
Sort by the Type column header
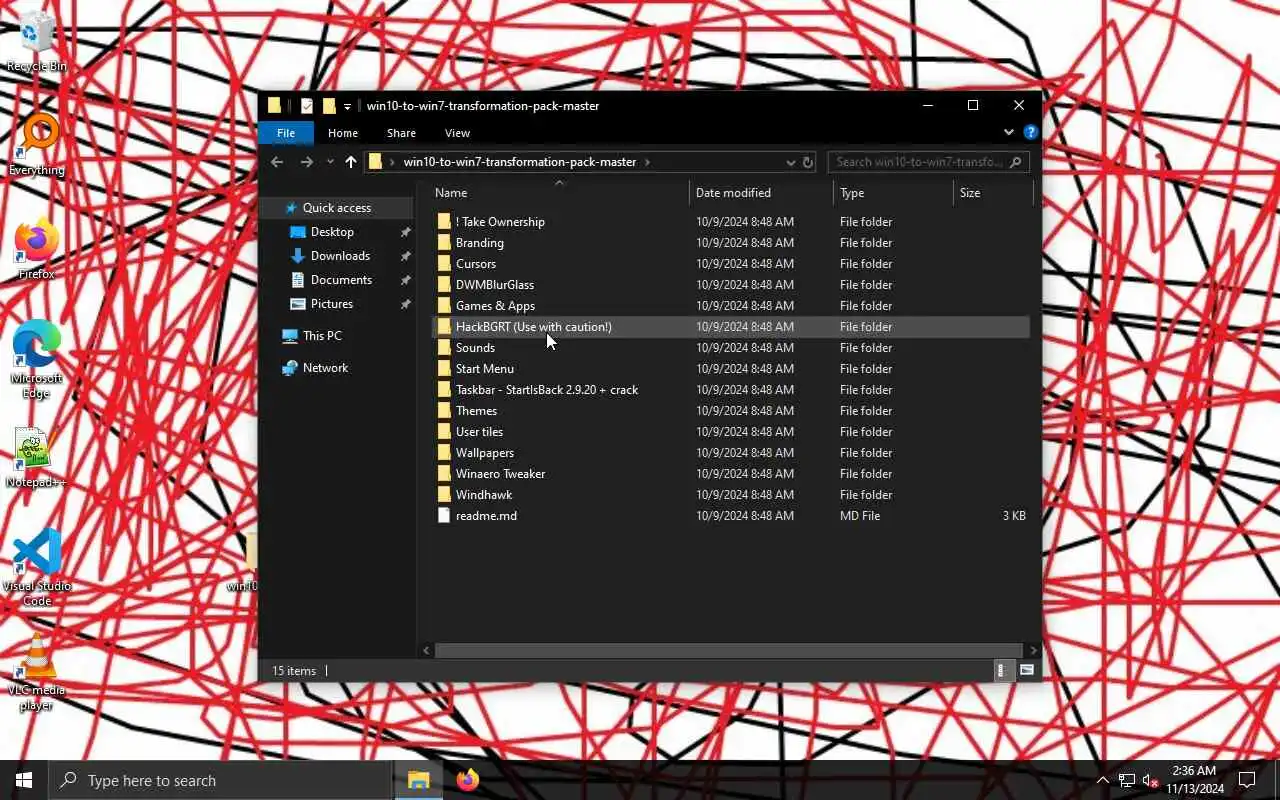coord(893,193)
